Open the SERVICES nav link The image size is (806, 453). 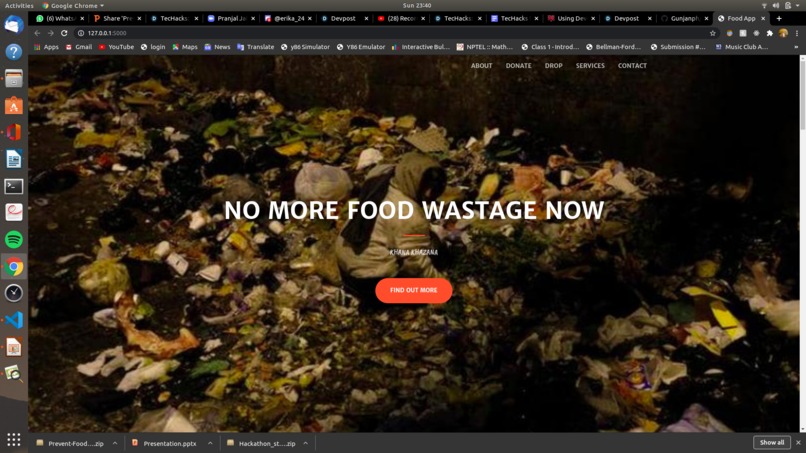590,66
